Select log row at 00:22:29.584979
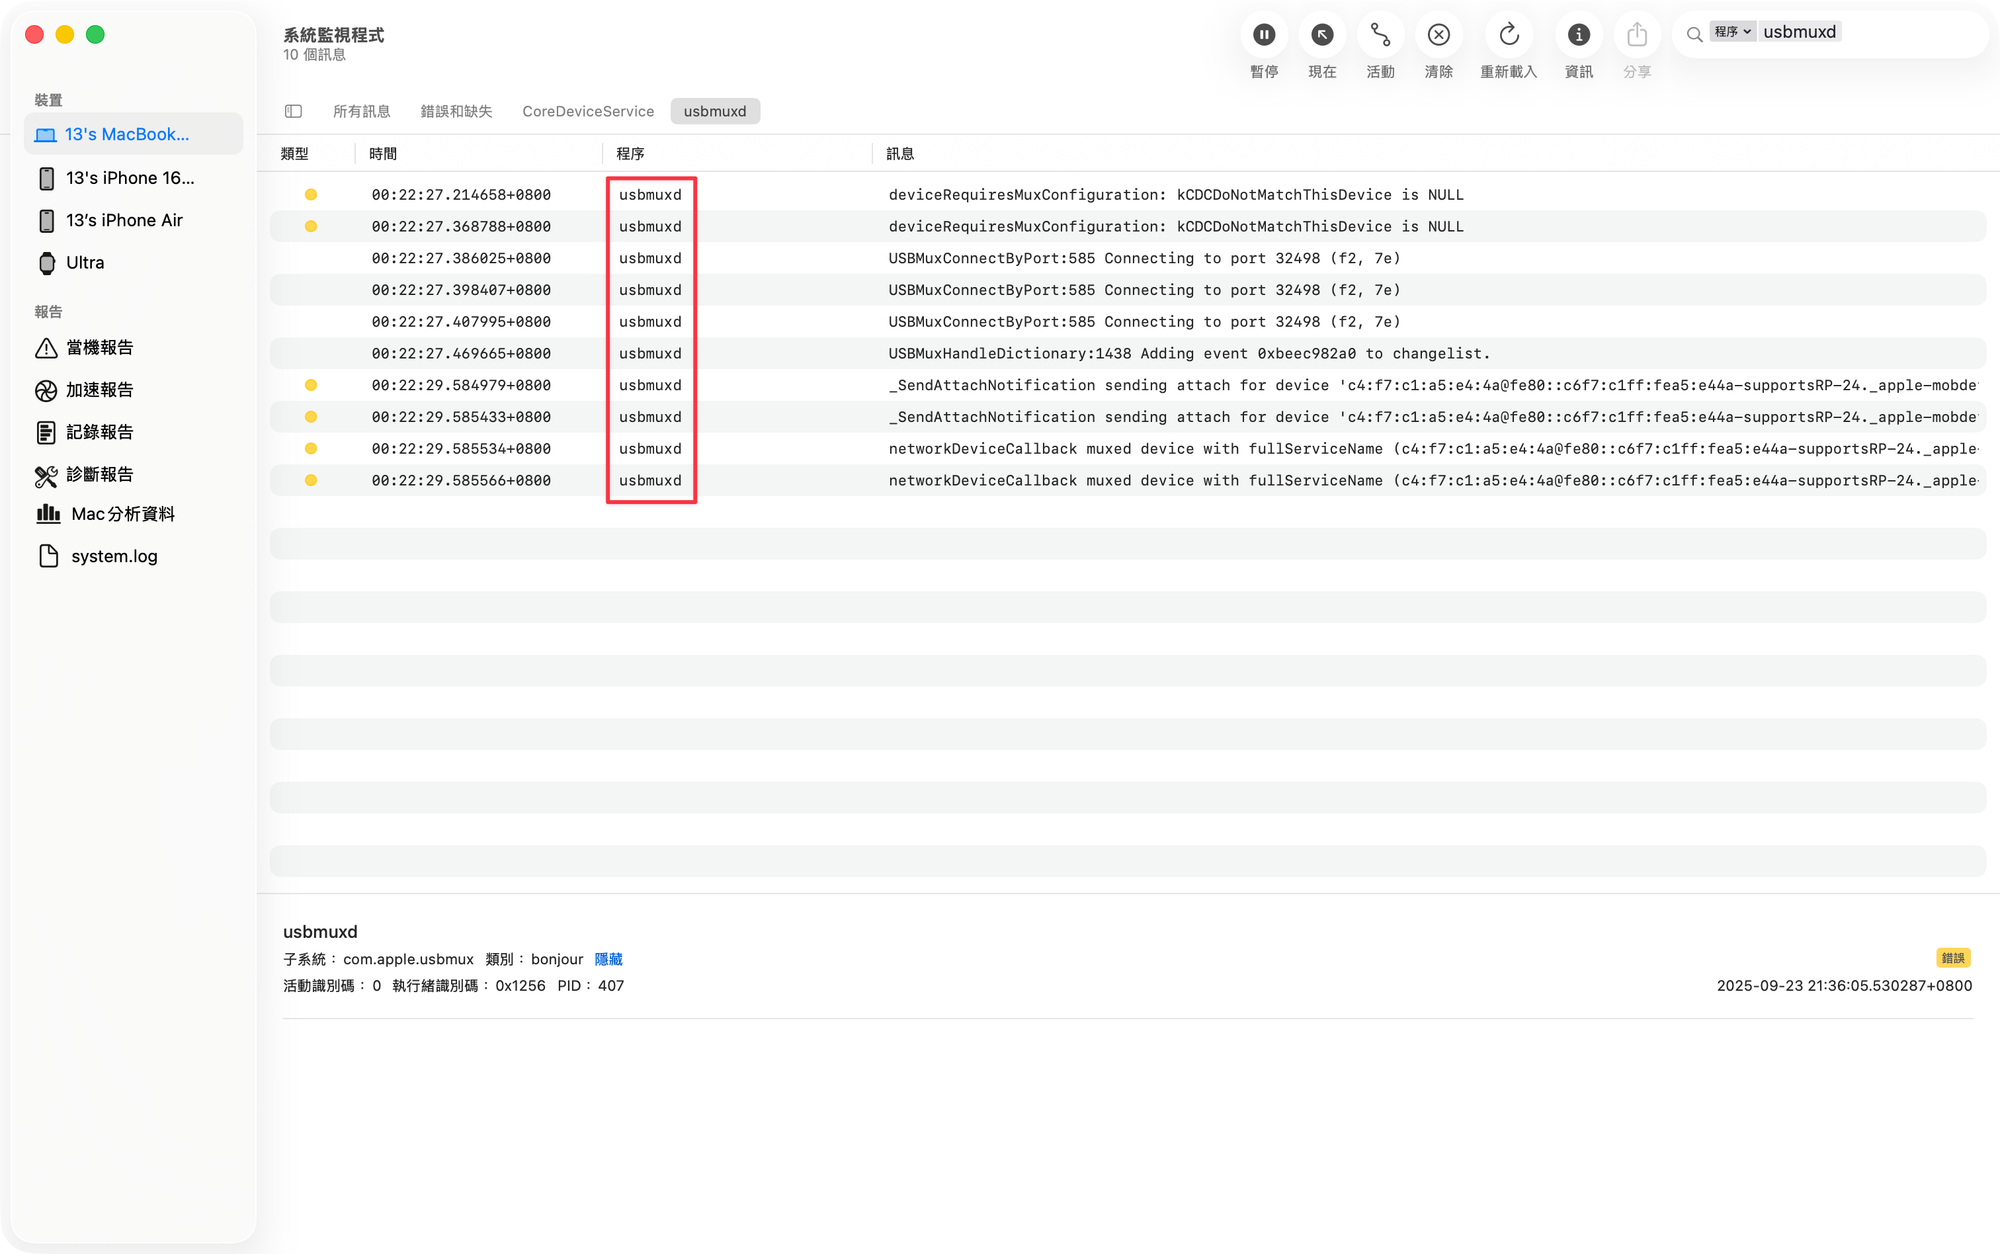 pyautogui.click(x=1127, y=385)
